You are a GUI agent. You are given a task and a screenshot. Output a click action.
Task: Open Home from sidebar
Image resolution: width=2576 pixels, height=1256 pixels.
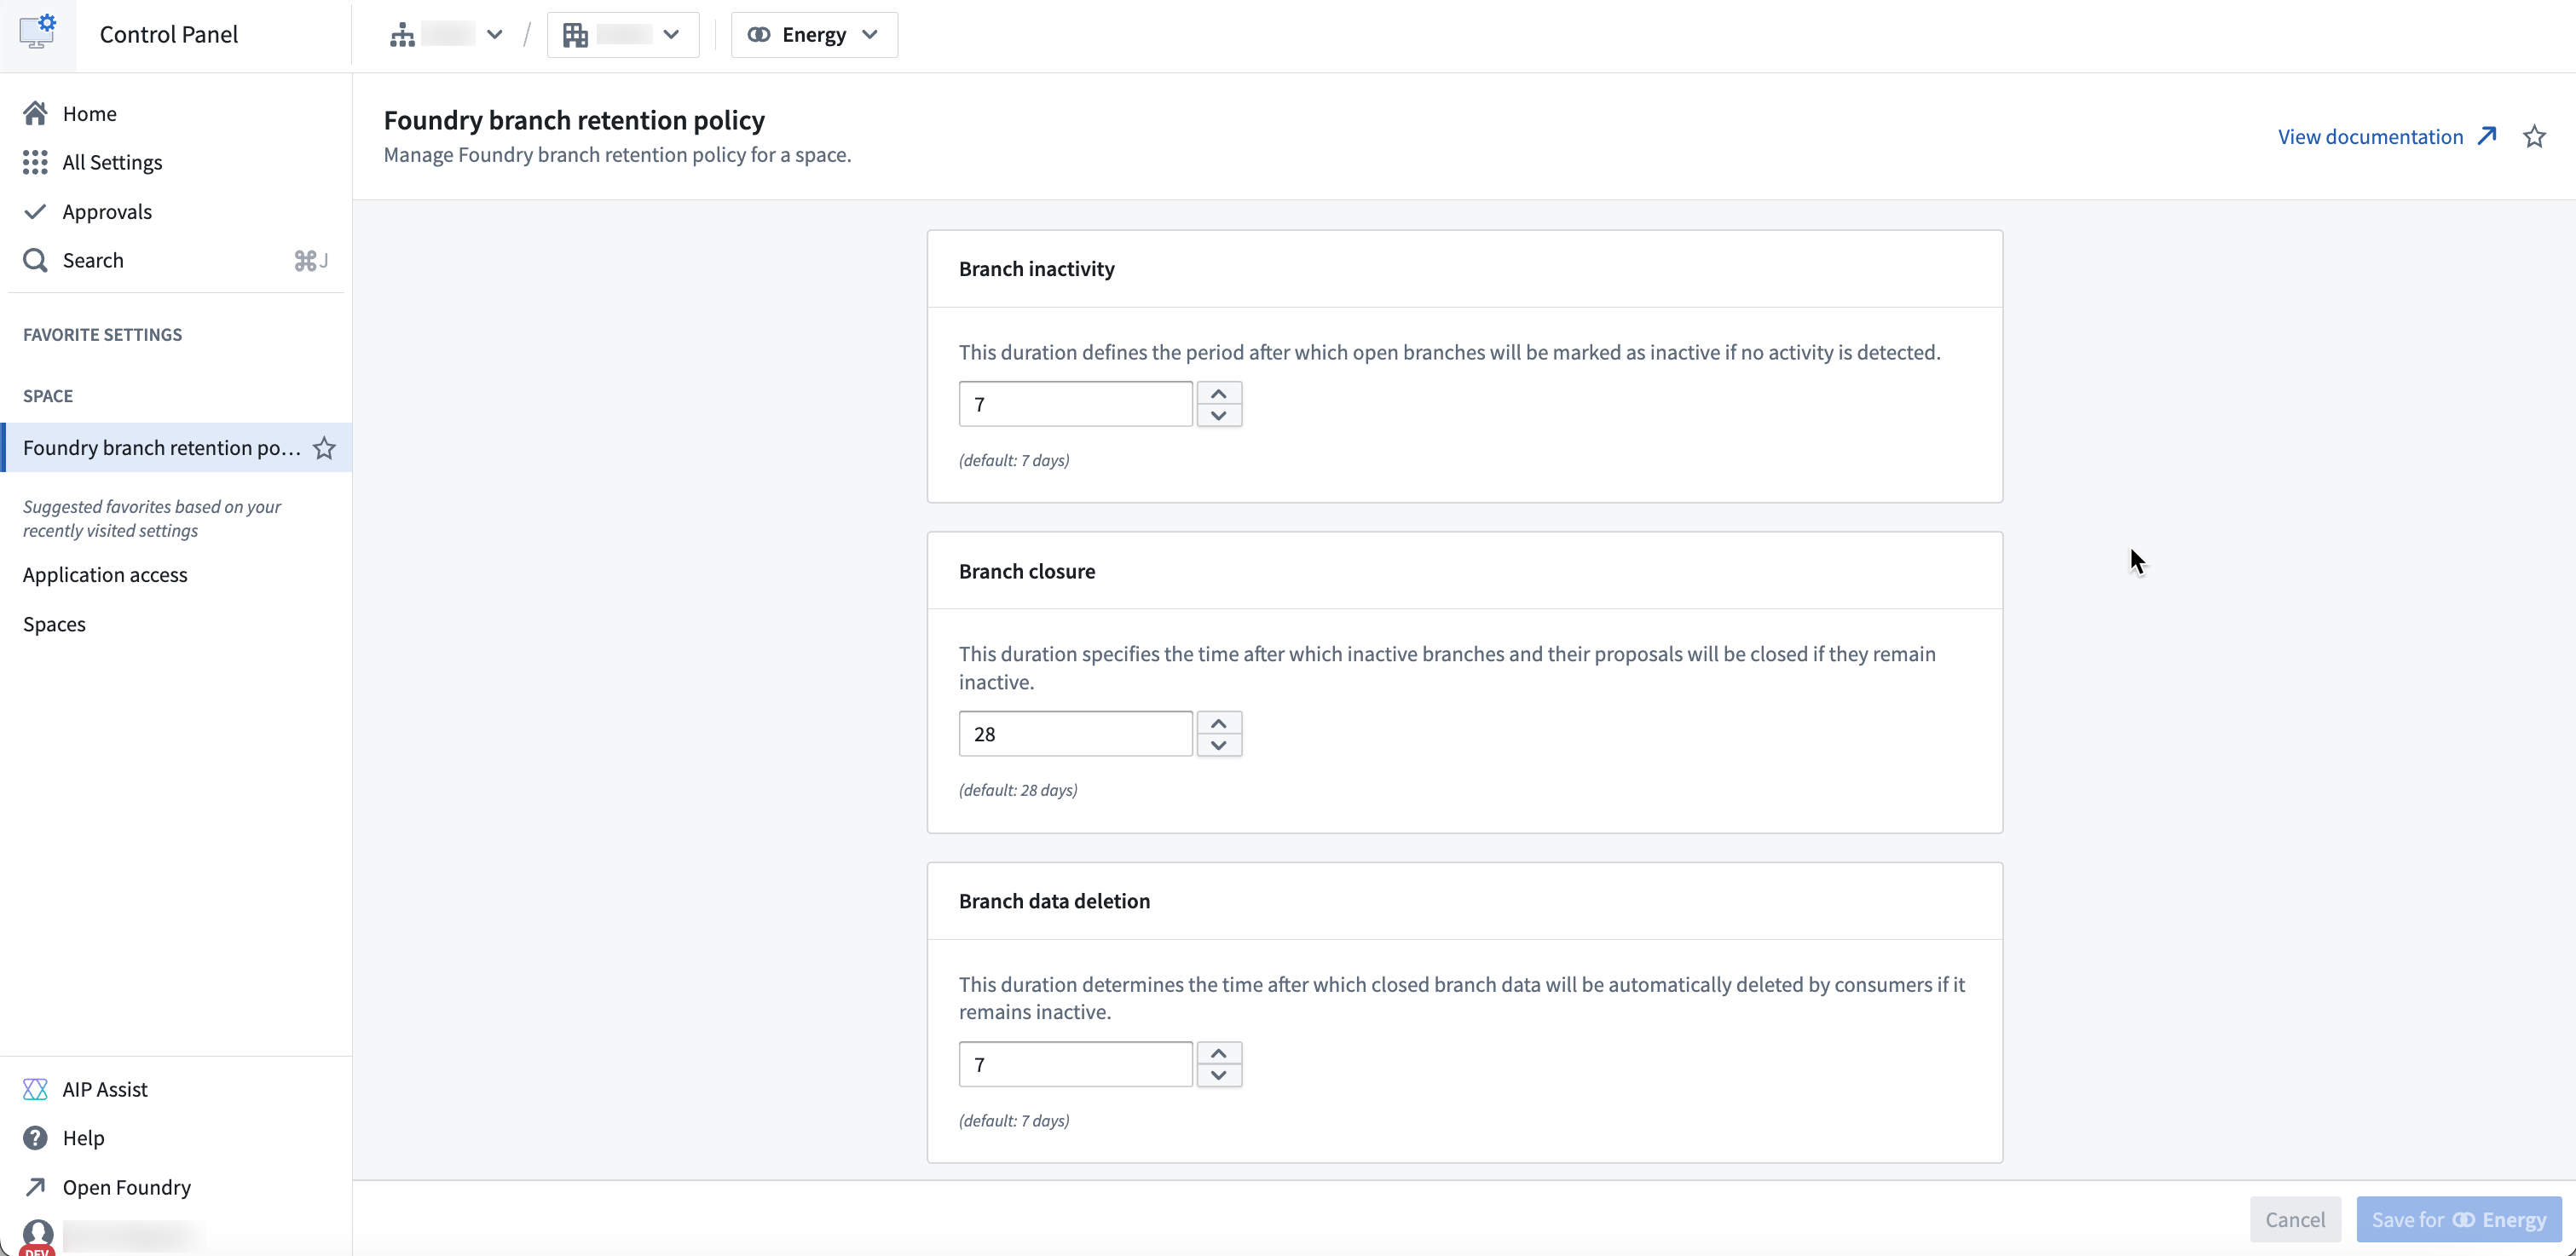pos(89,113)
